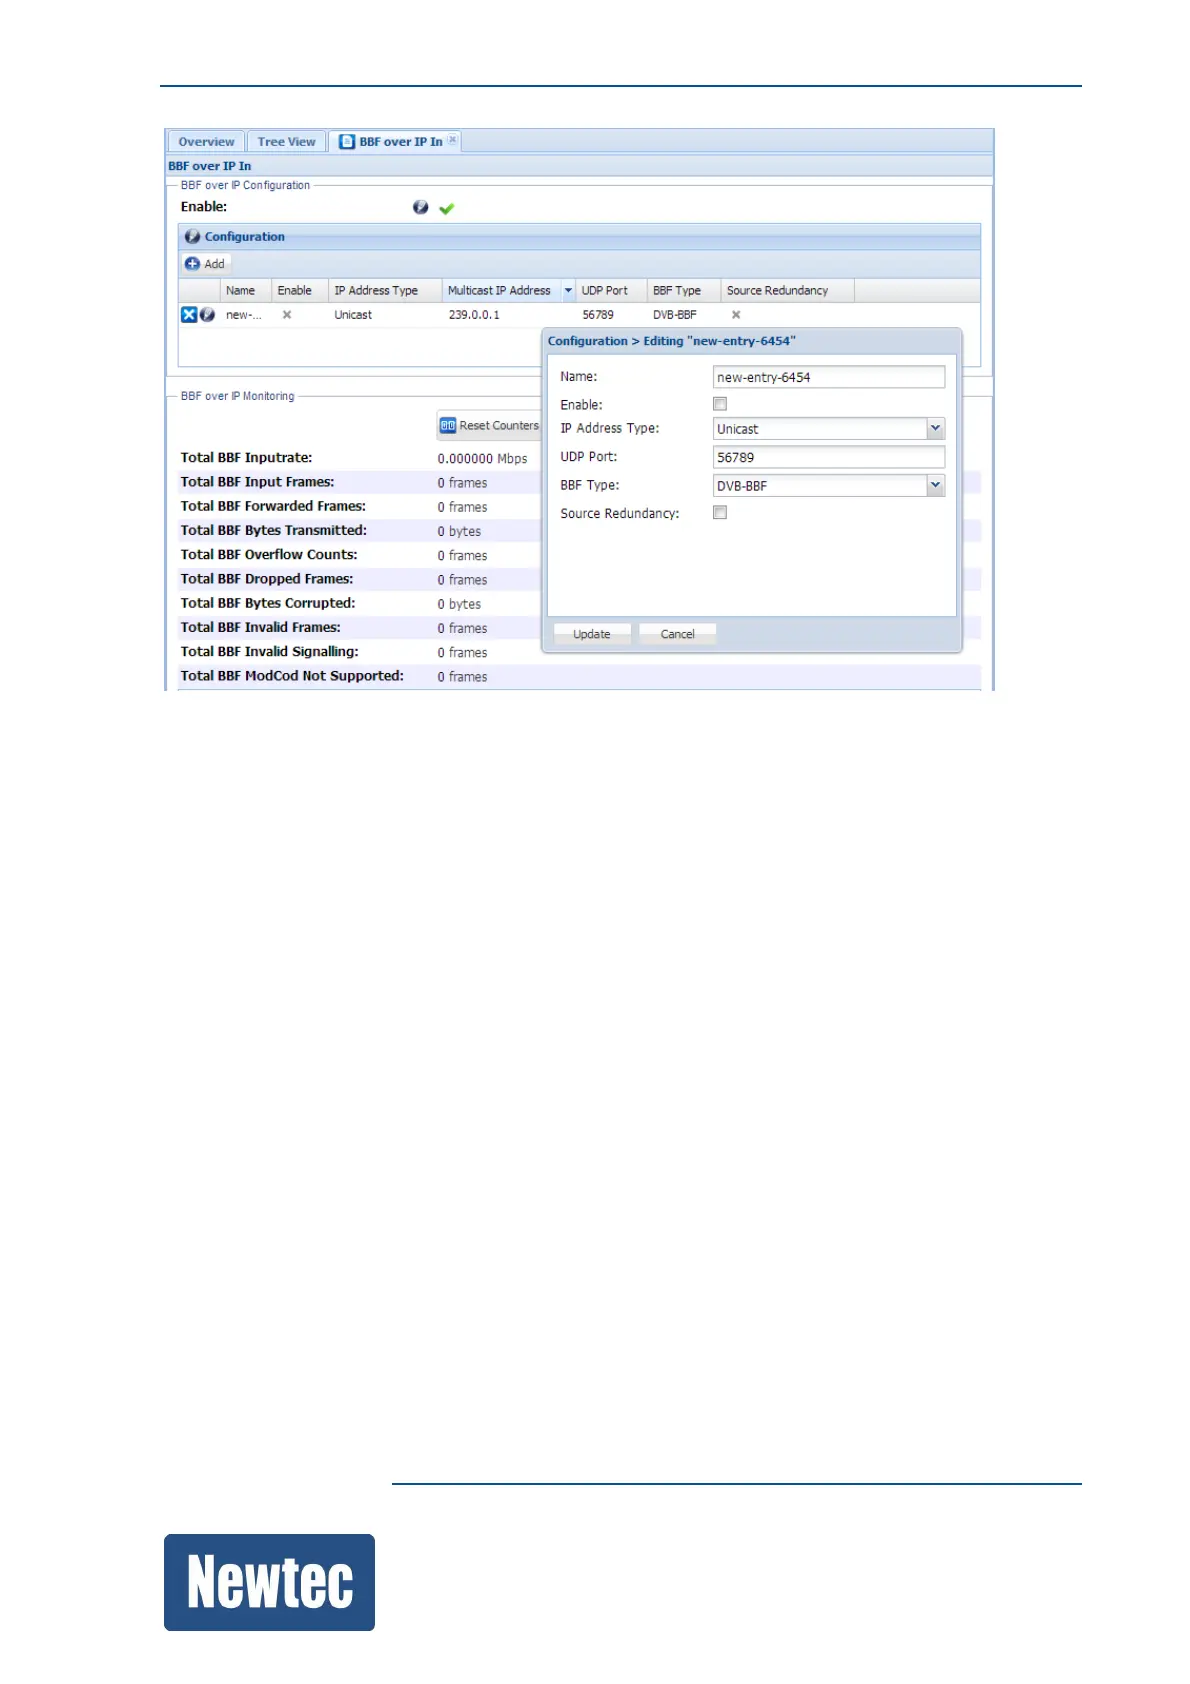Click the edit pencil icon for new-entry row
The height and width of the screenshot is (1684, 1190).
(207, 315)
